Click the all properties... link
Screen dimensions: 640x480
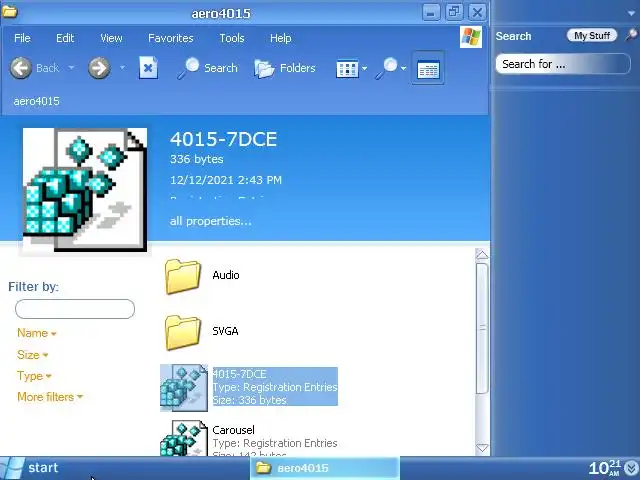[211, 221]
